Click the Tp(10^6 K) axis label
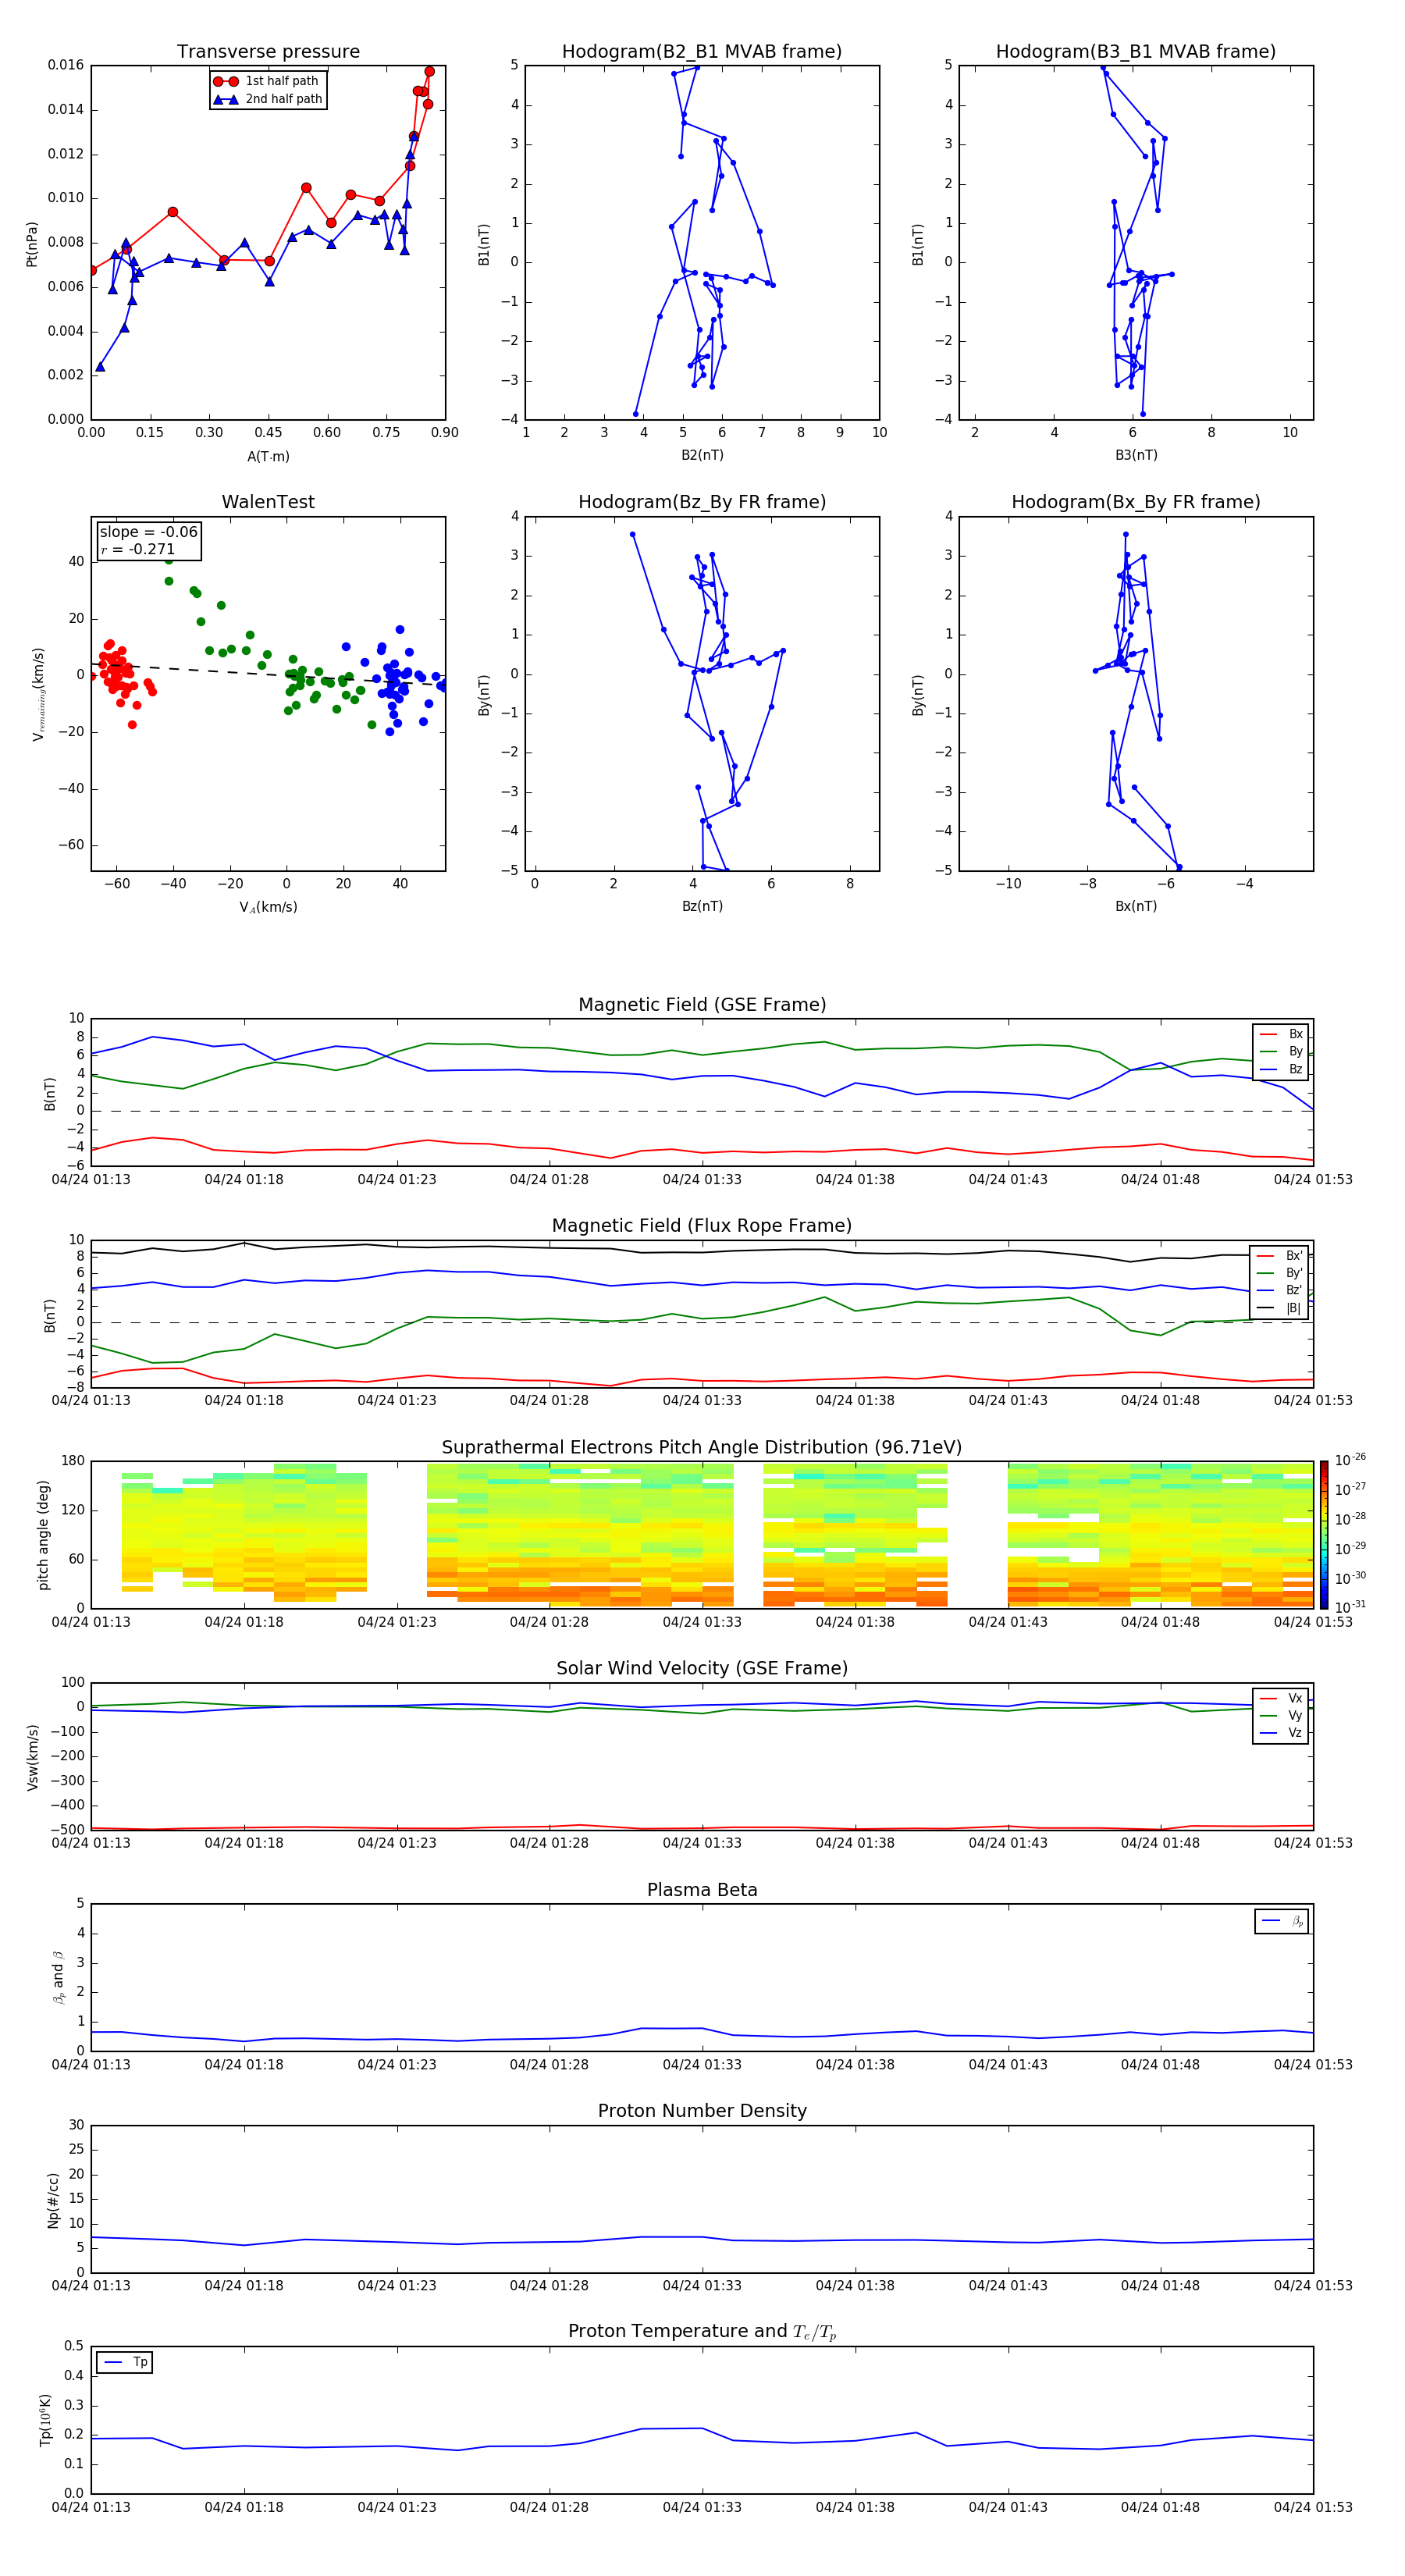The width and height of the screenshot is (1405, 2576). tap(45, 2420)
